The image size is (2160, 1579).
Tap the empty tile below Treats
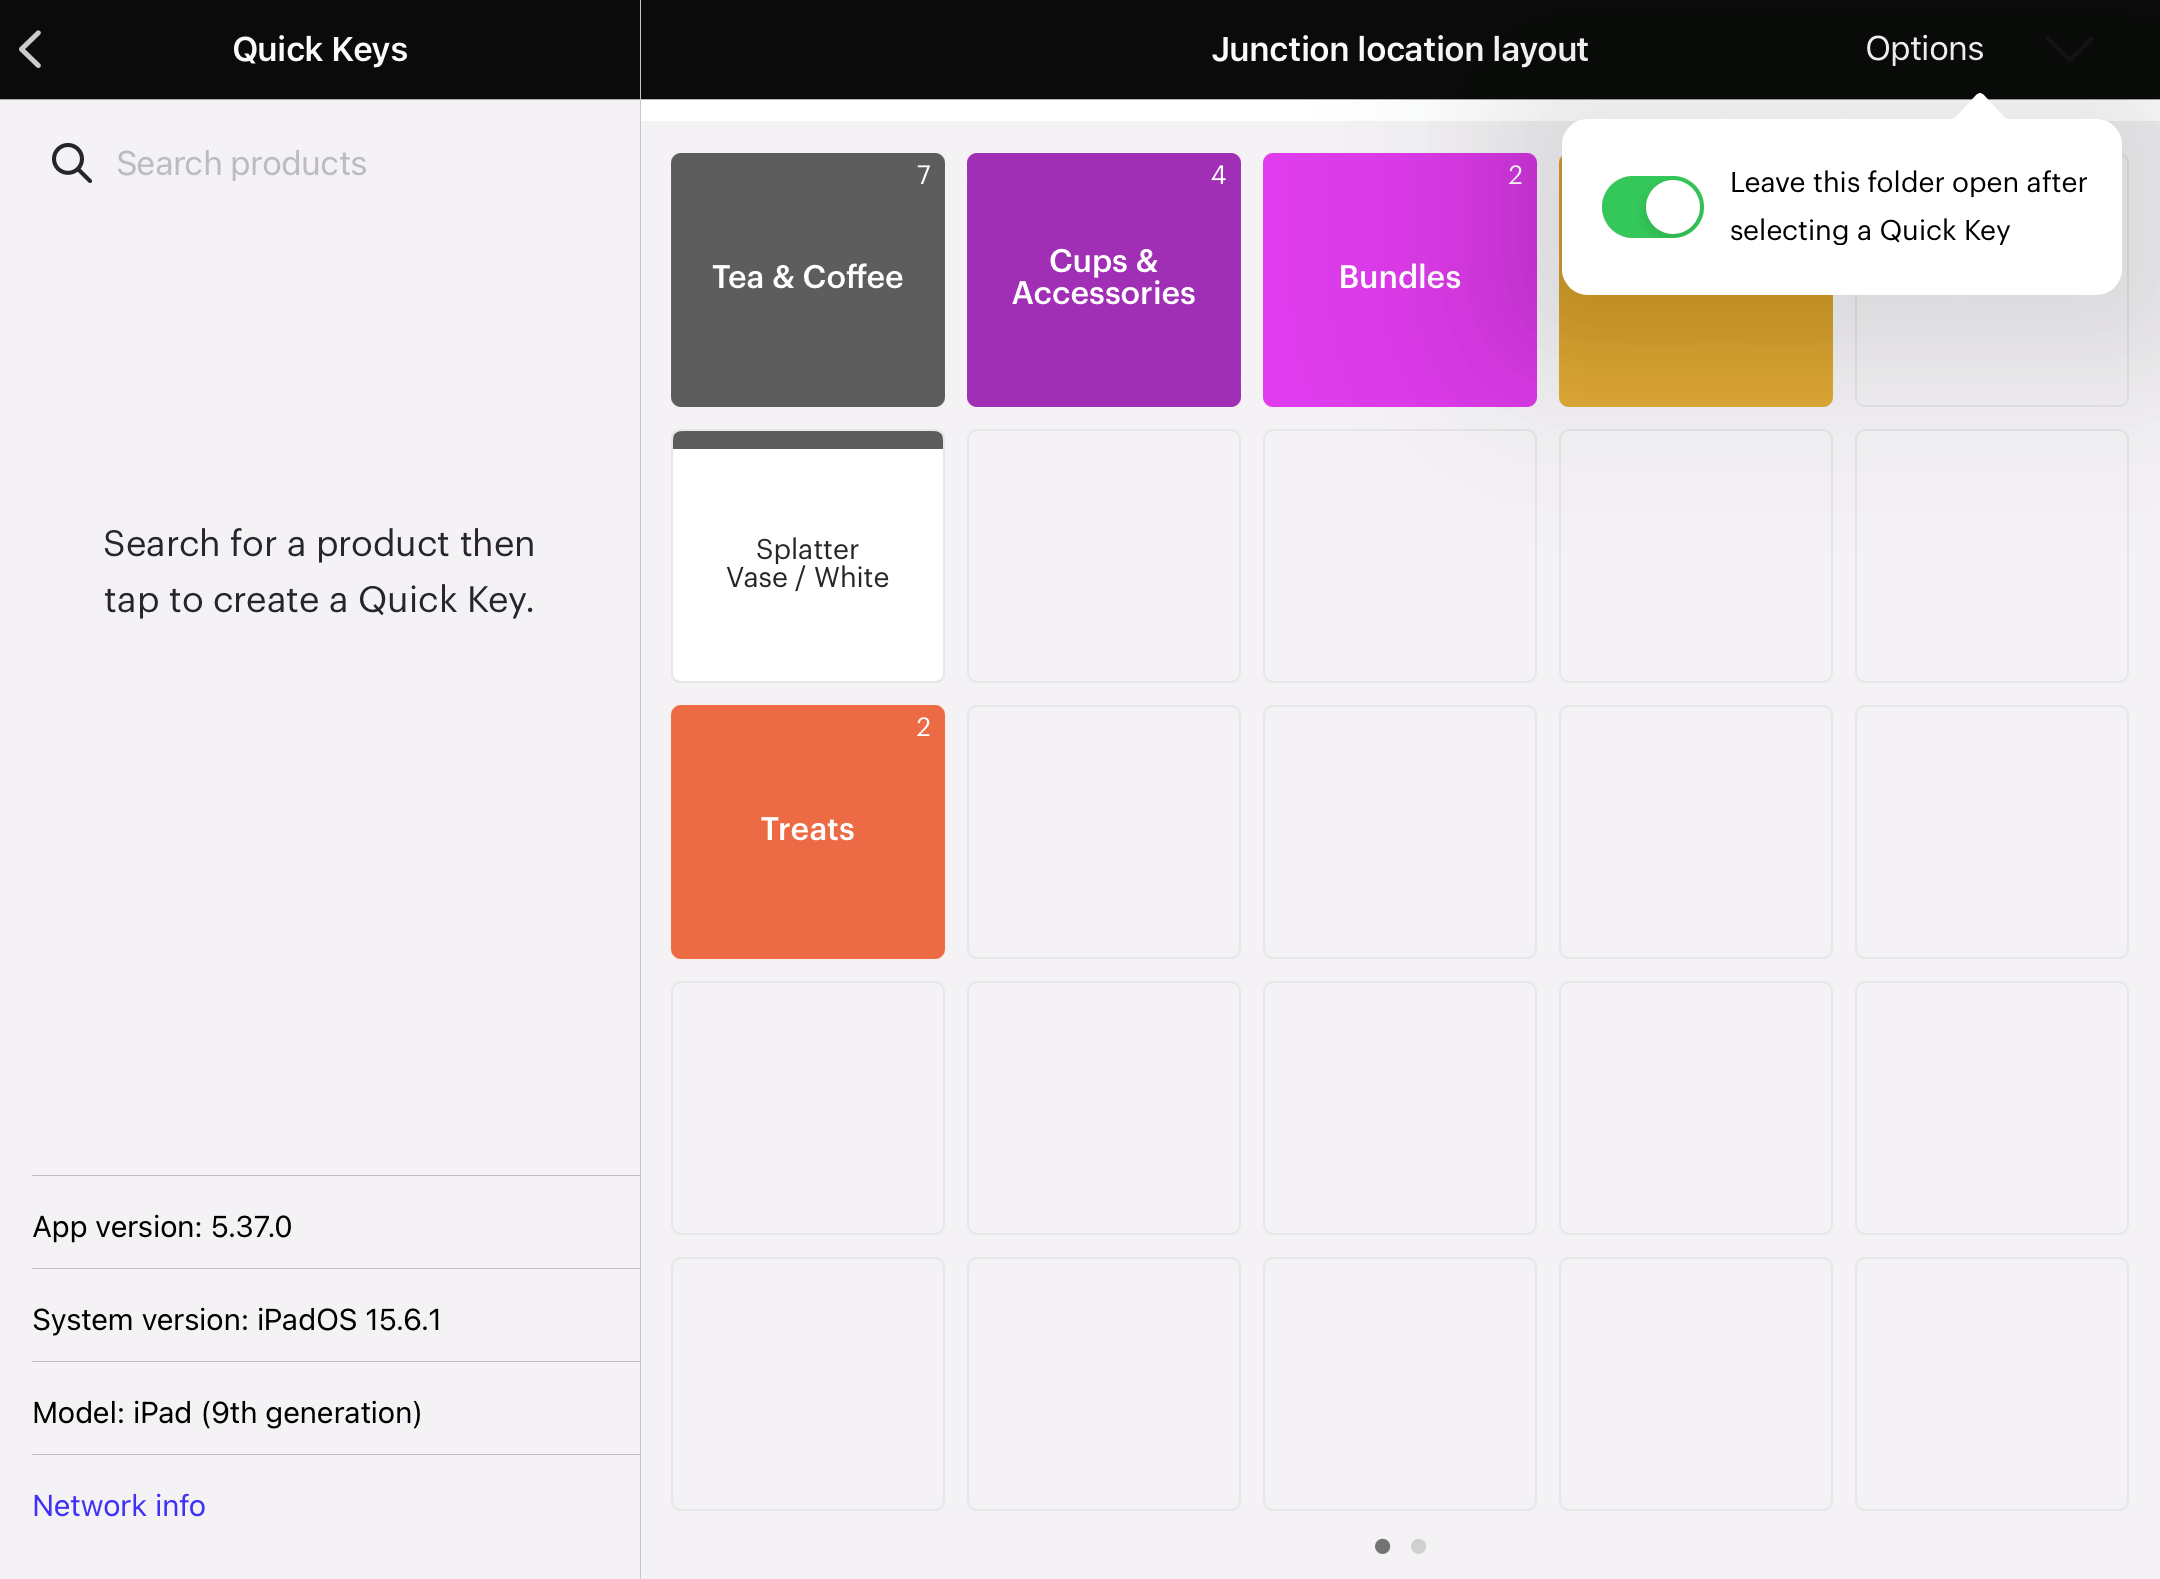pyautogui.click(x=807, y=1107)
